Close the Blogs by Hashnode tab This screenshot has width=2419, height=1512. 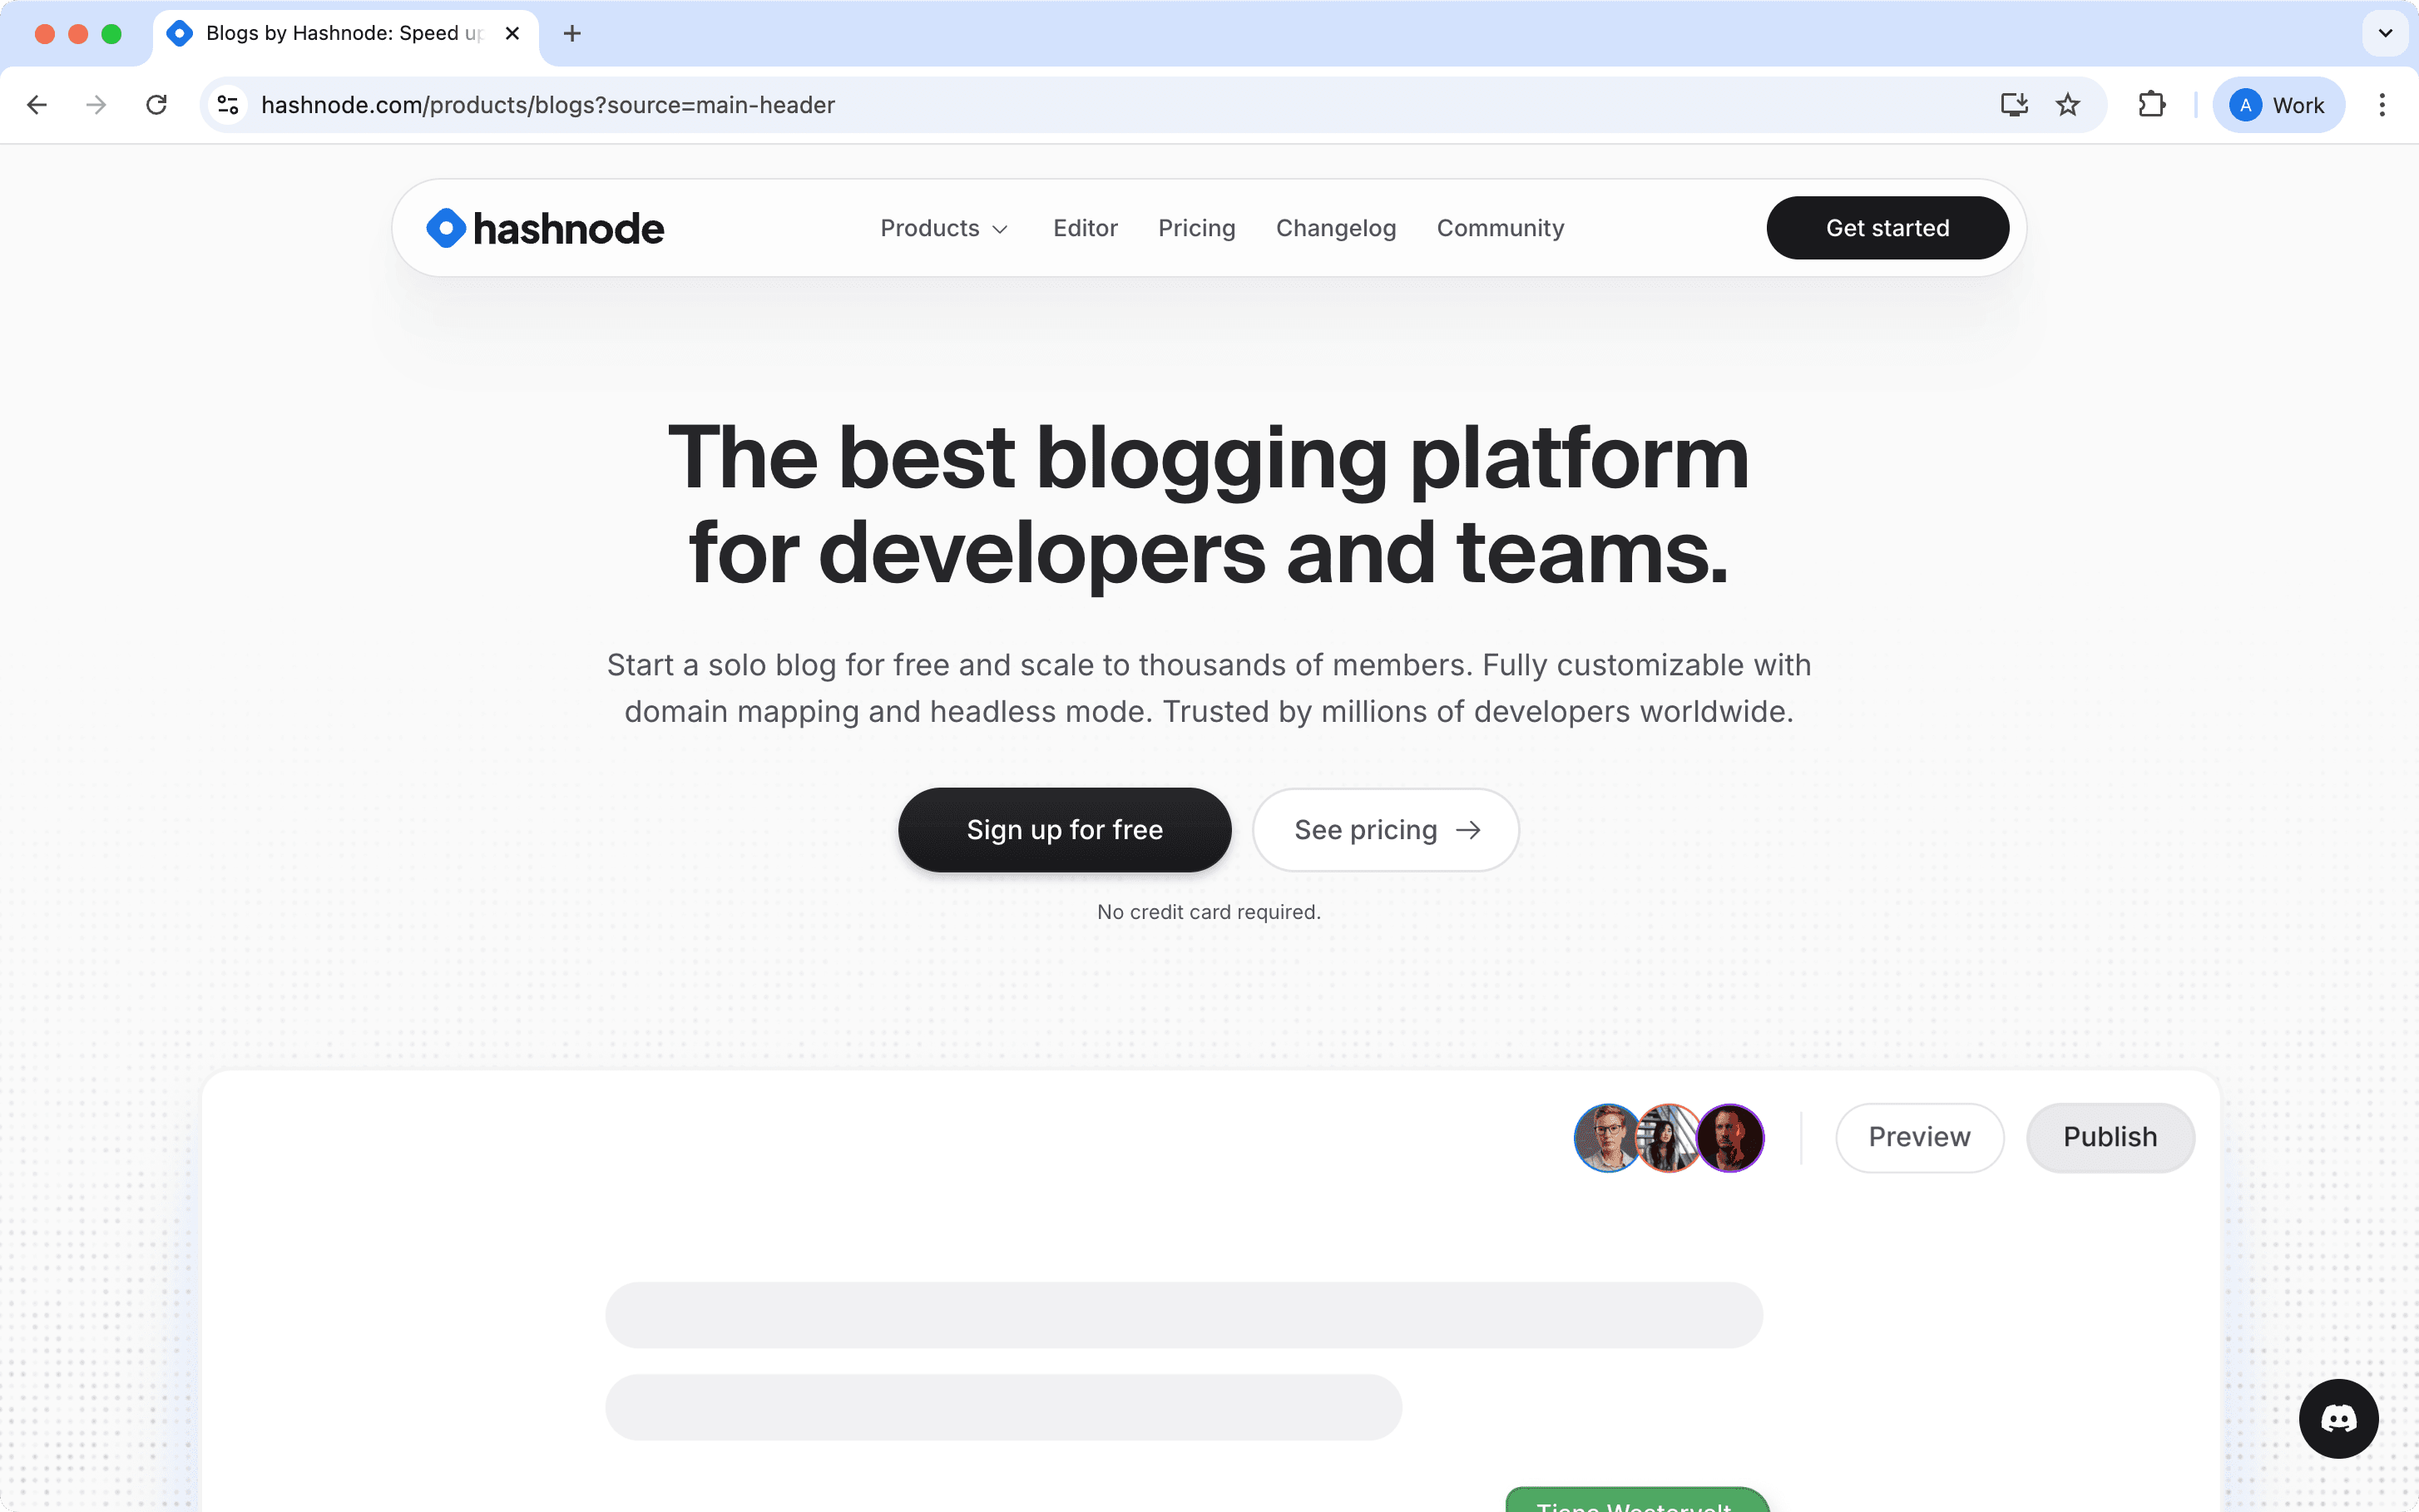pos(512,33)
